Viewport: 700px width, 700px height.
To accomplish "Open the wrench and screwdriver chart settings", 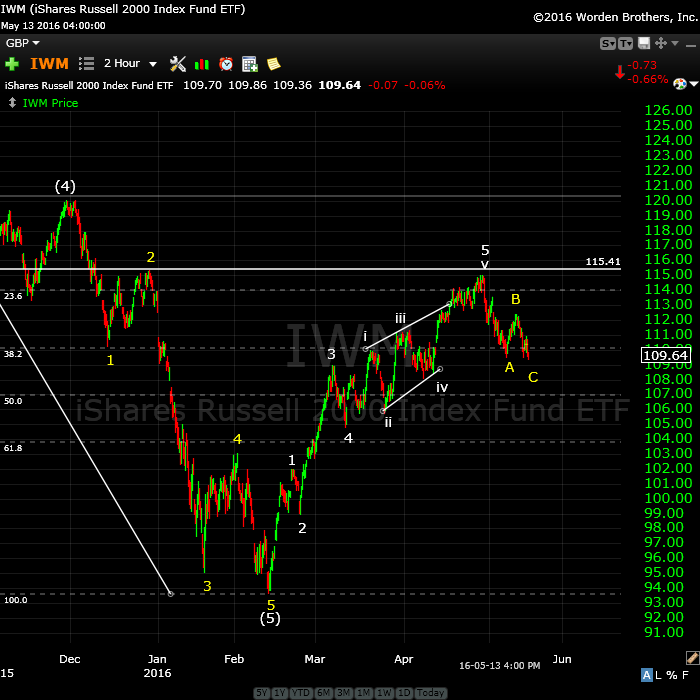I will click(178, 64).
